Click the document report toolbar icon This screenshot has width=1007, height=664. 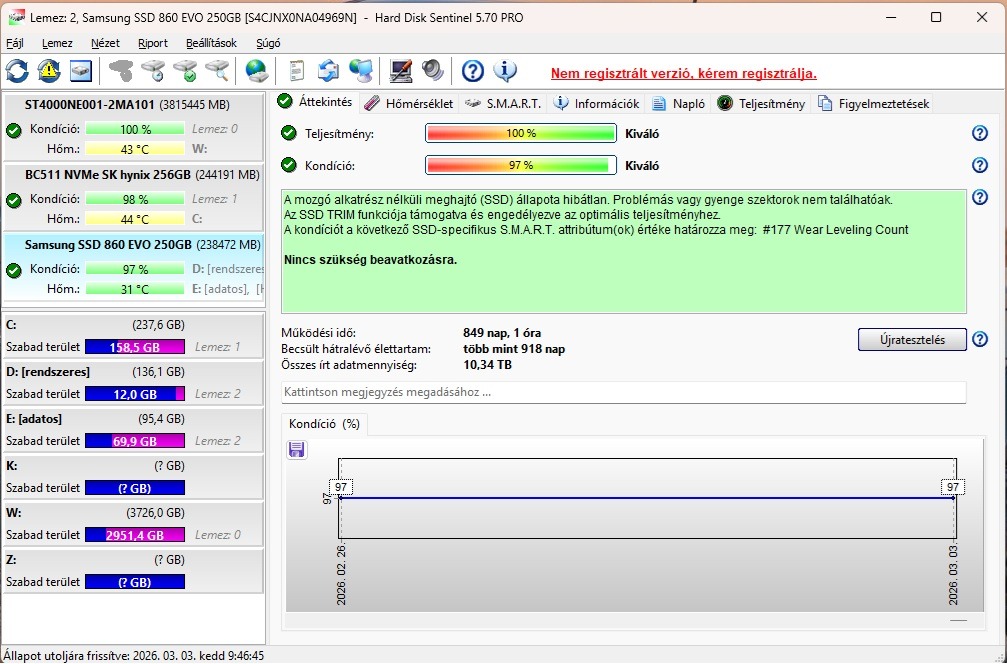(x=297, y=71)
